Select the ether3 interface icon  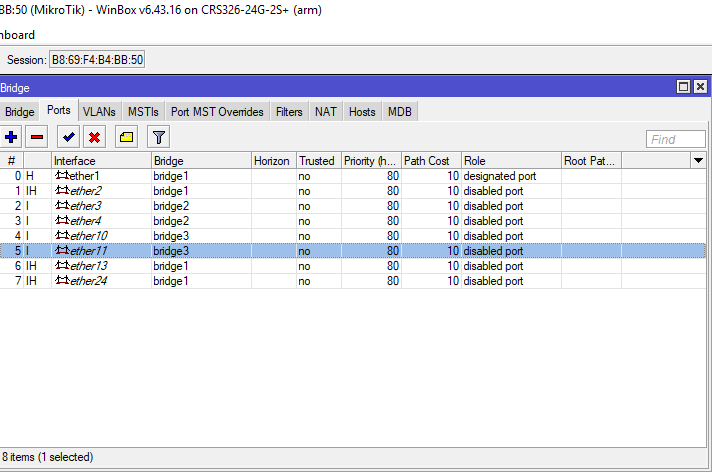62,205
